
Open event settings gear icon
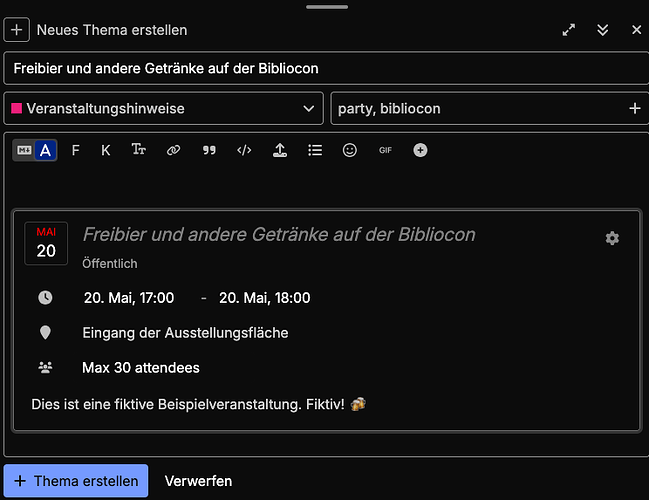[612, 238]
